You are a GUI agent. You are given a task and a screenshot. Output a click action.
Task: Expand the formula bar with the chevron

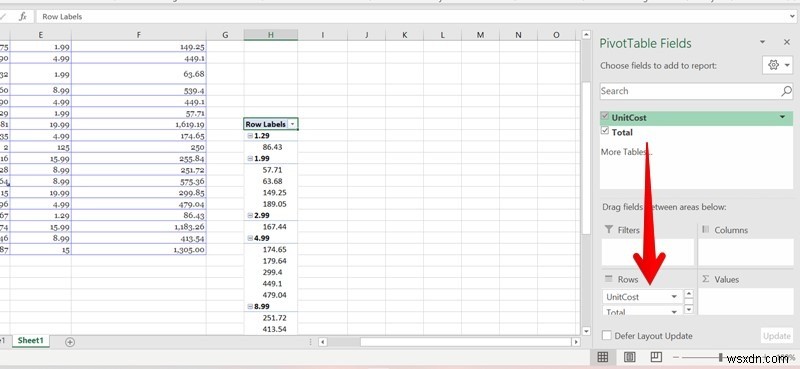tap(792, 16)
